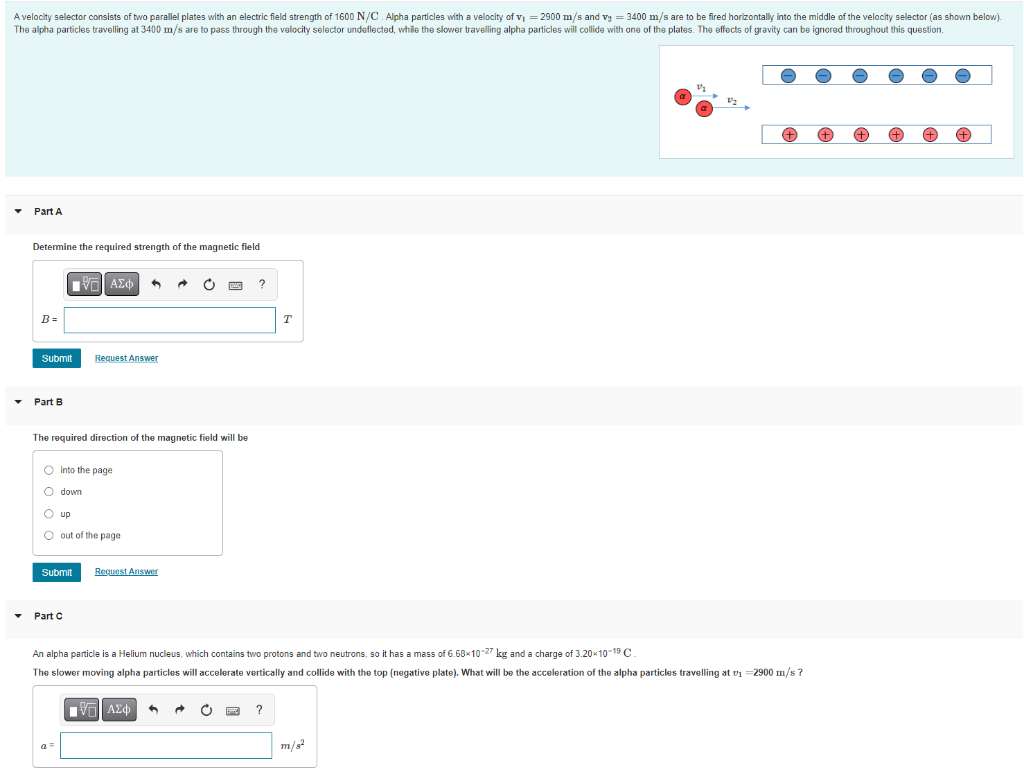Image resolution: width=1024 pixels, height=774 pixels.
Task: Open the Greek symbols ΑΣφ tool in Part A
Action: (x=122, y=284)
